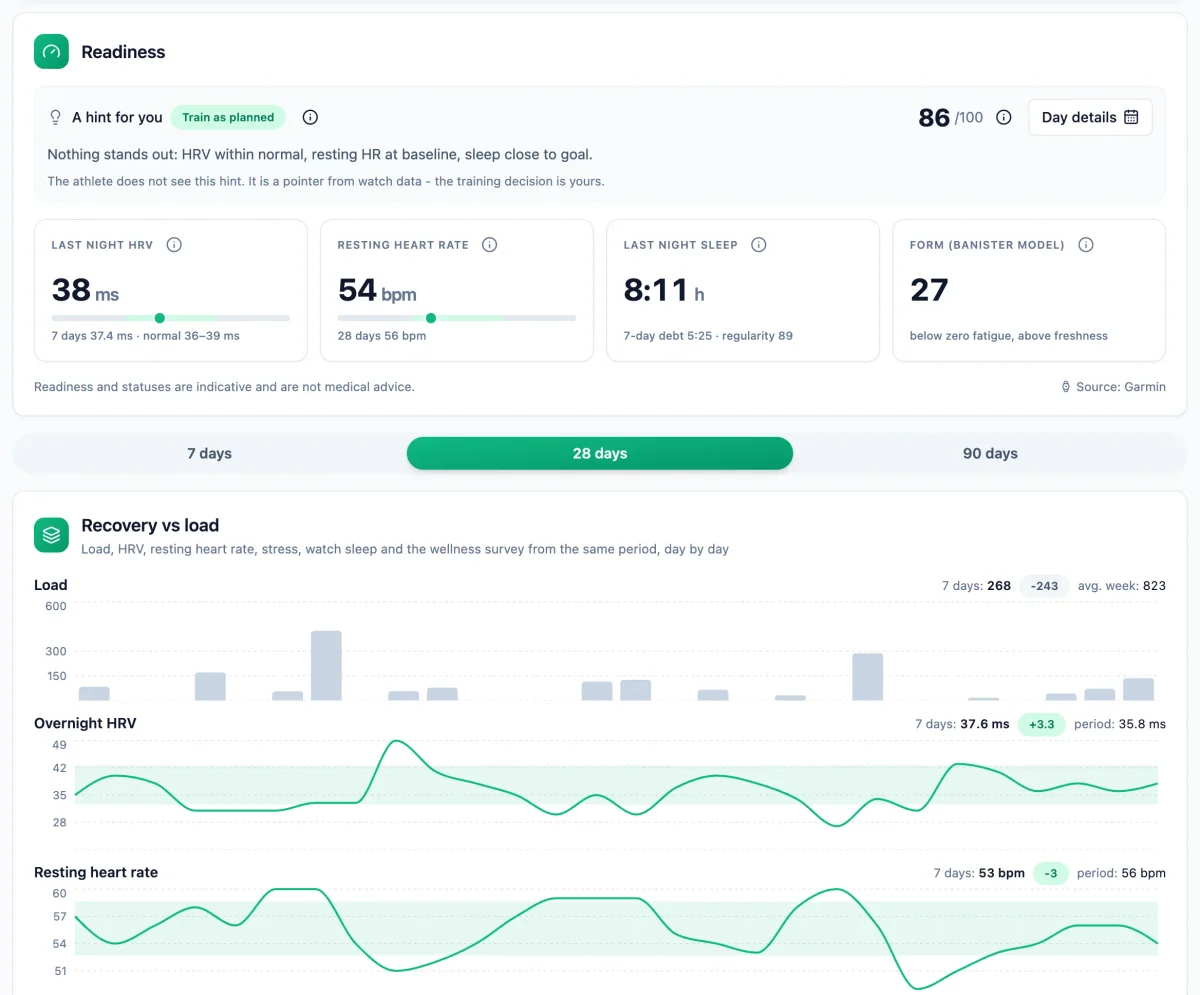Screen dimensions: 1200x995
Task: Click the calendar icon in Day details
Action: (1131, 117)
